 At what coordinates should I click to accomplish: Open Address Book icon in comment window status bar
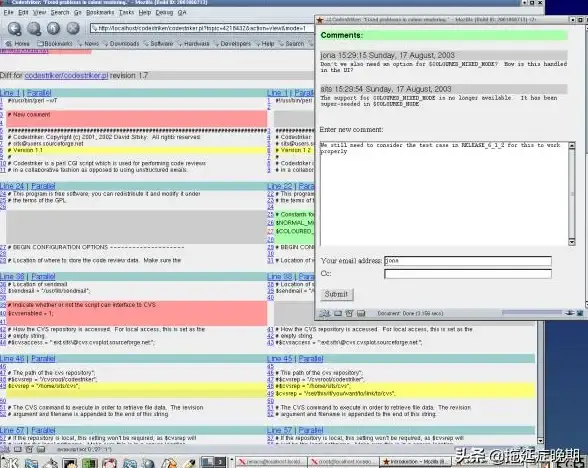click(361, 313)
